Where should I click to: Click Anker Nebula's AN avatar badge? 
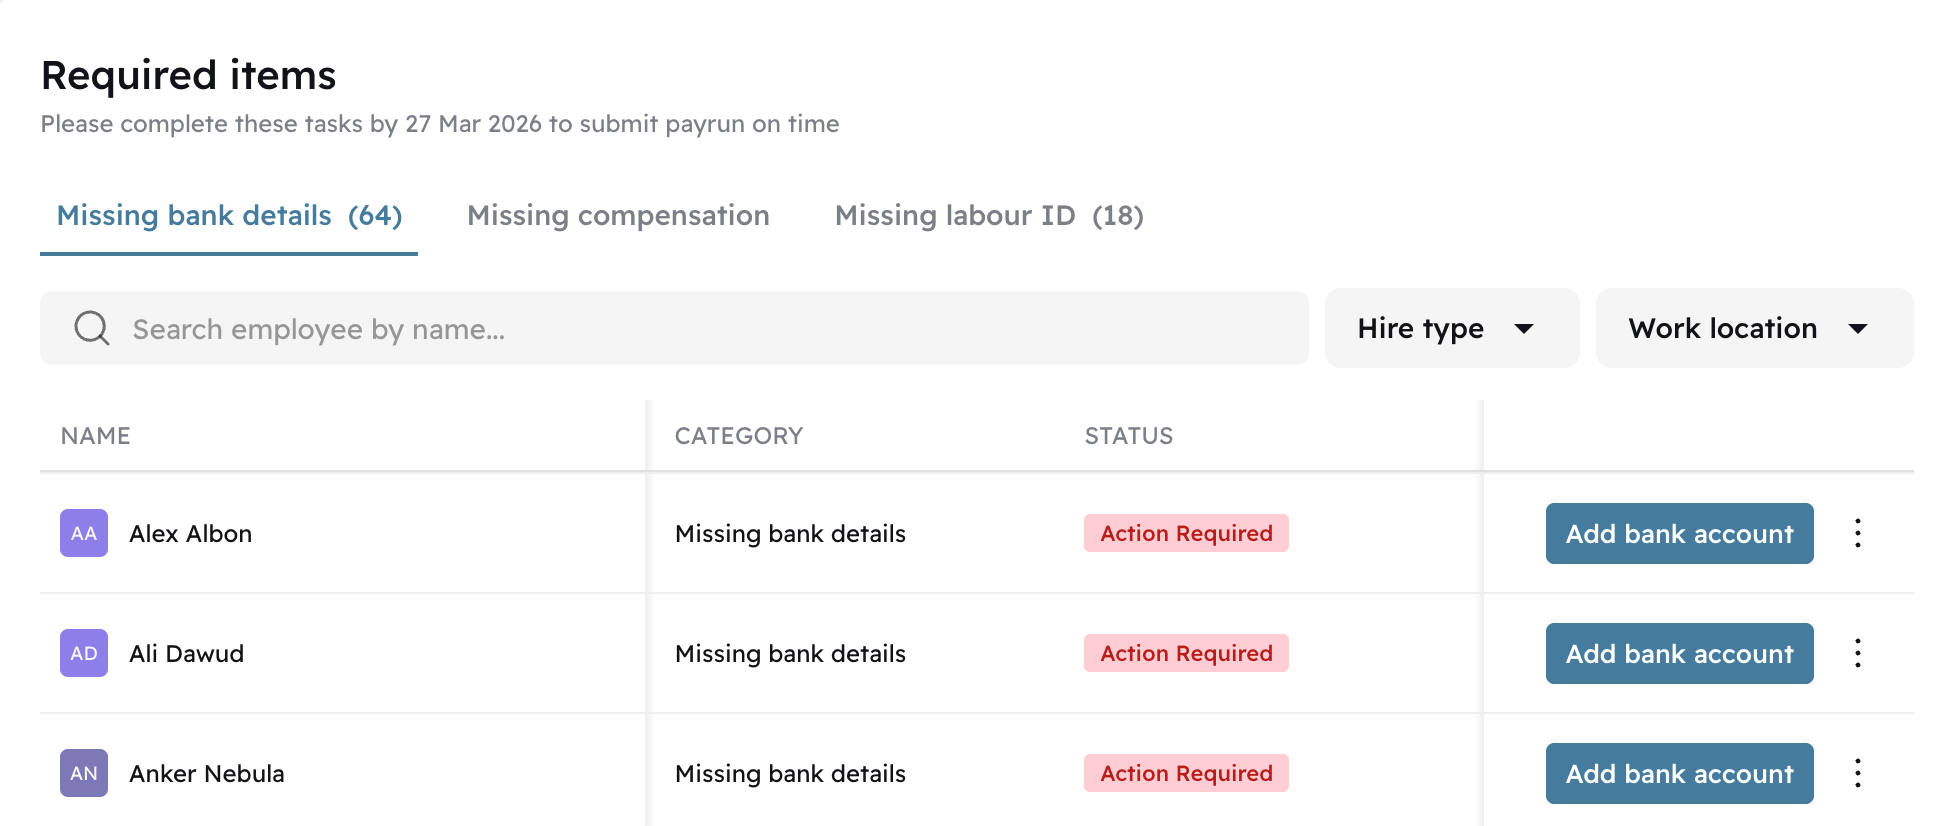click(x=84, y=773)
